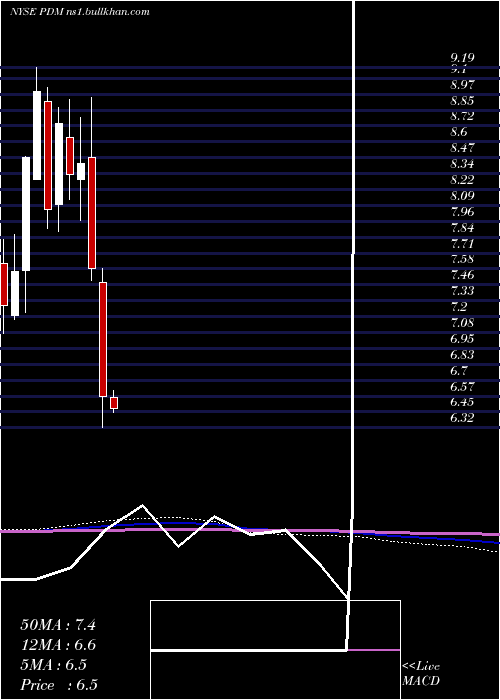Select the small last red candlestick
Viewport: 500px width, 700px height.
click(114, 403)
